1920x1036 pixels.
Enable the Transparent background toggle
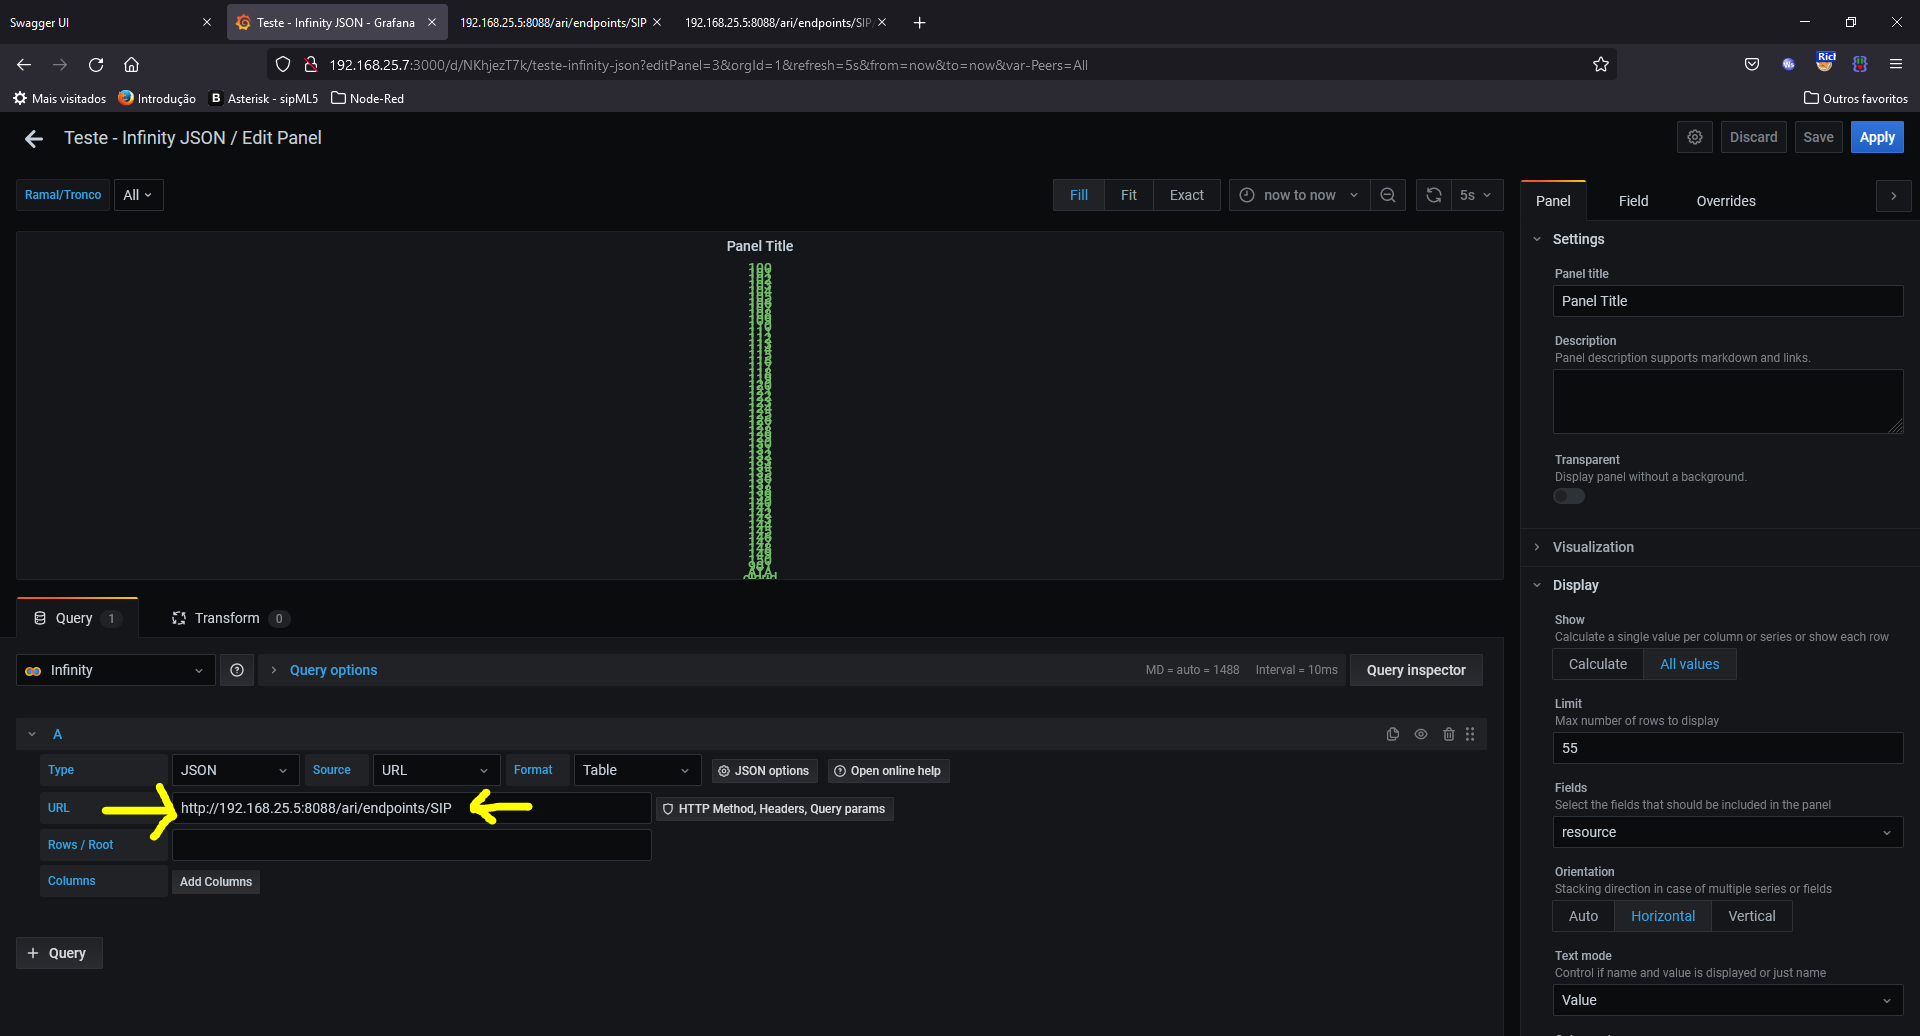click(x=1567, y=495)
